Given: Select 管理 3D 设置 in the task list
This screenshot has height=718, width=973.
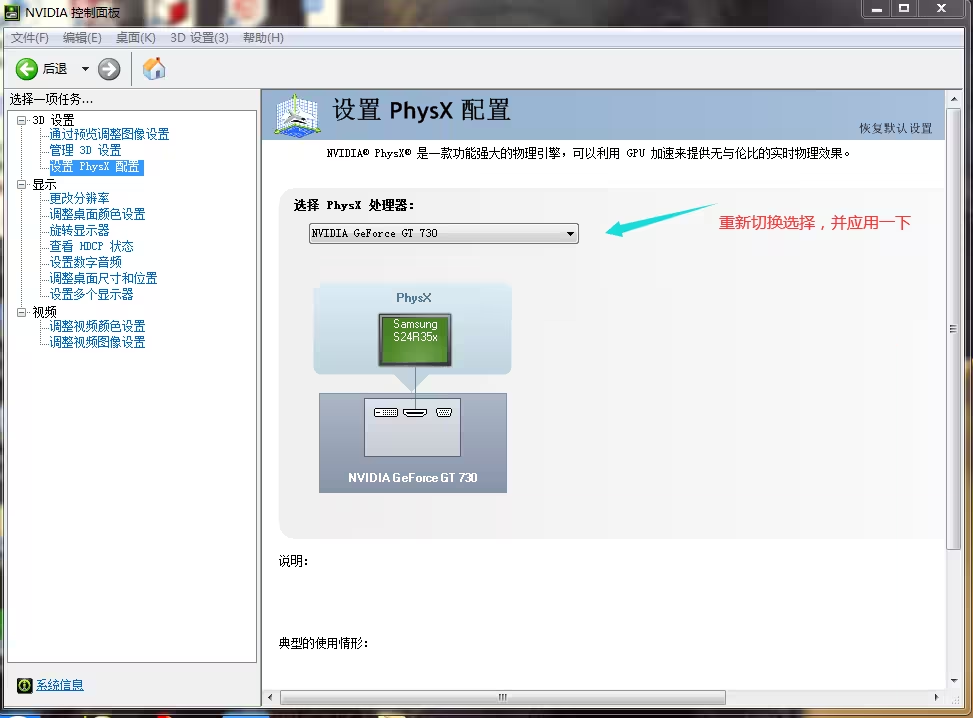Looking at the screenshot, I should 84,150.
